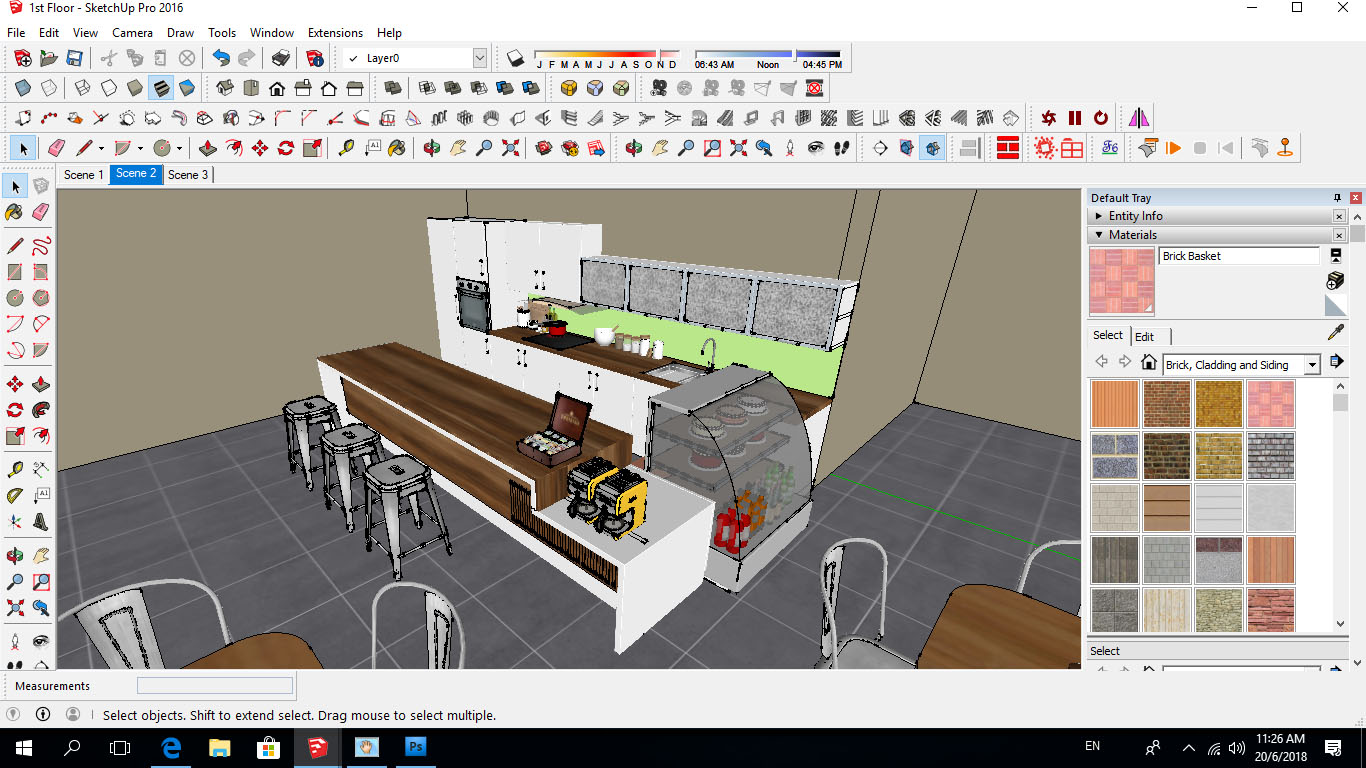Select the Protractor tool in left toolbar

(15, 495)
